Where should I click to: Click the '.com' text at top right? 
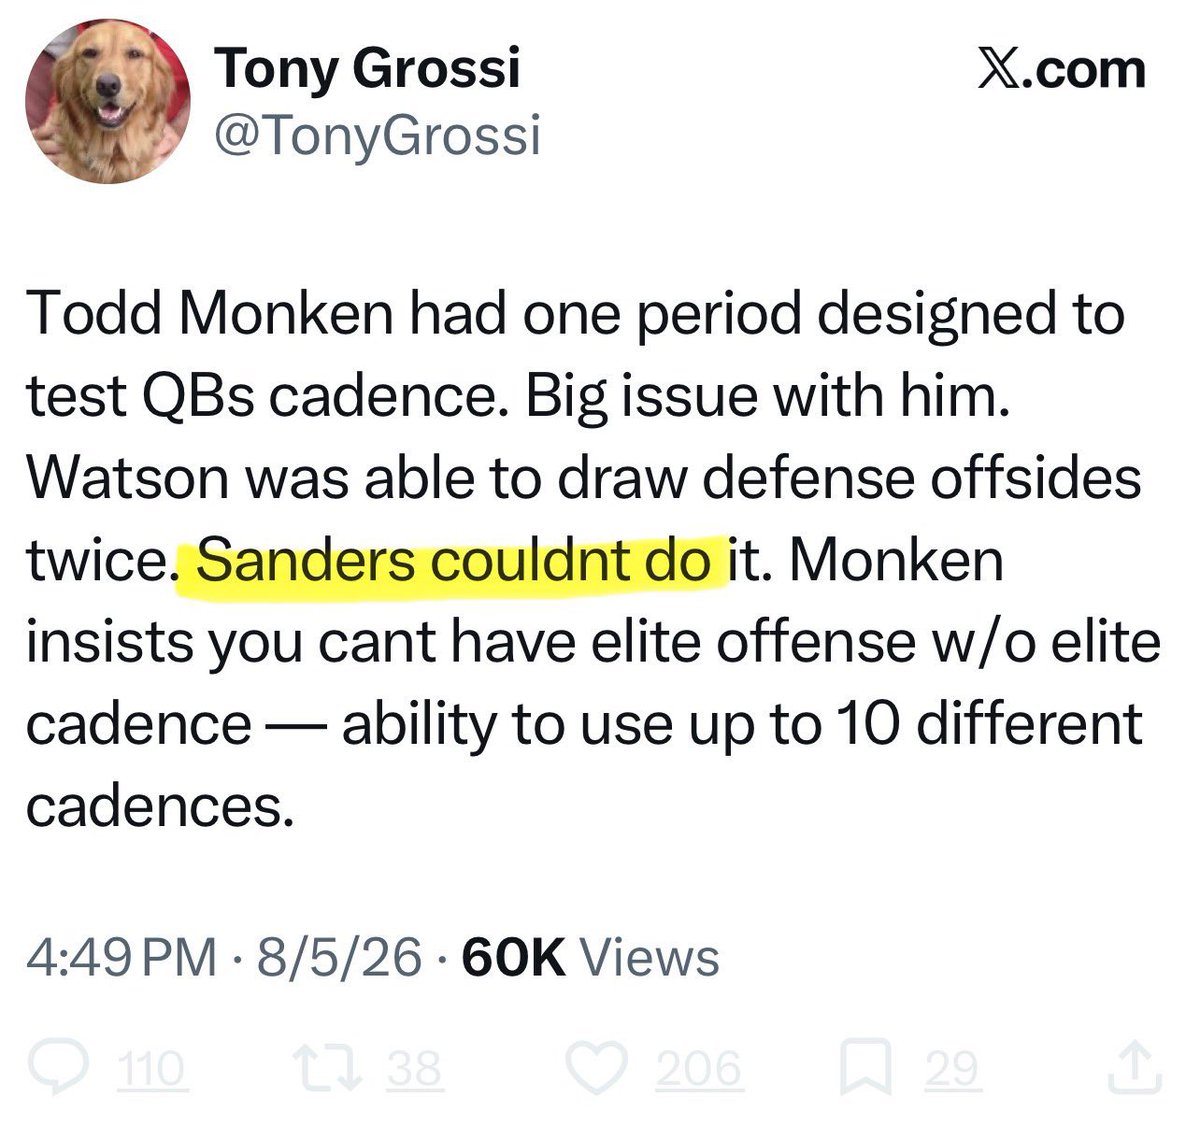tap(1085, 70)
